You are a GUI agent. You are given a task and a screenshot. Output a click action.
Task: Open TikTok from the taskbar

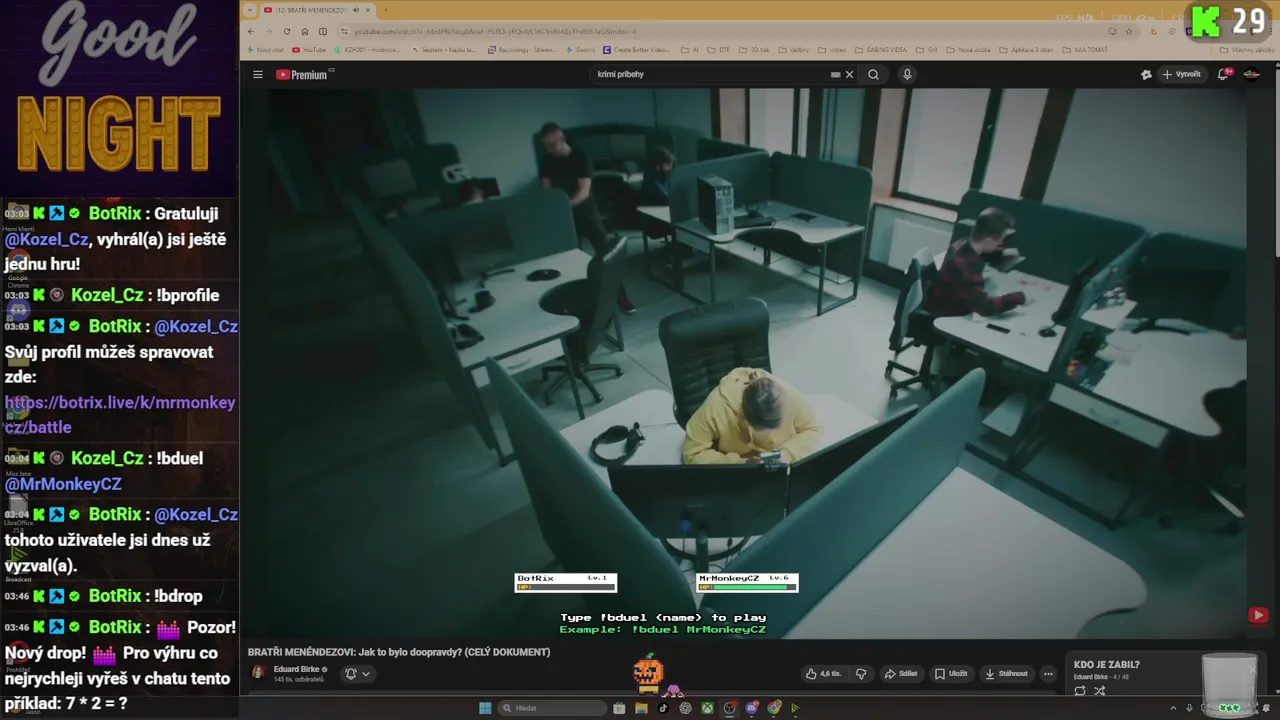663,708
